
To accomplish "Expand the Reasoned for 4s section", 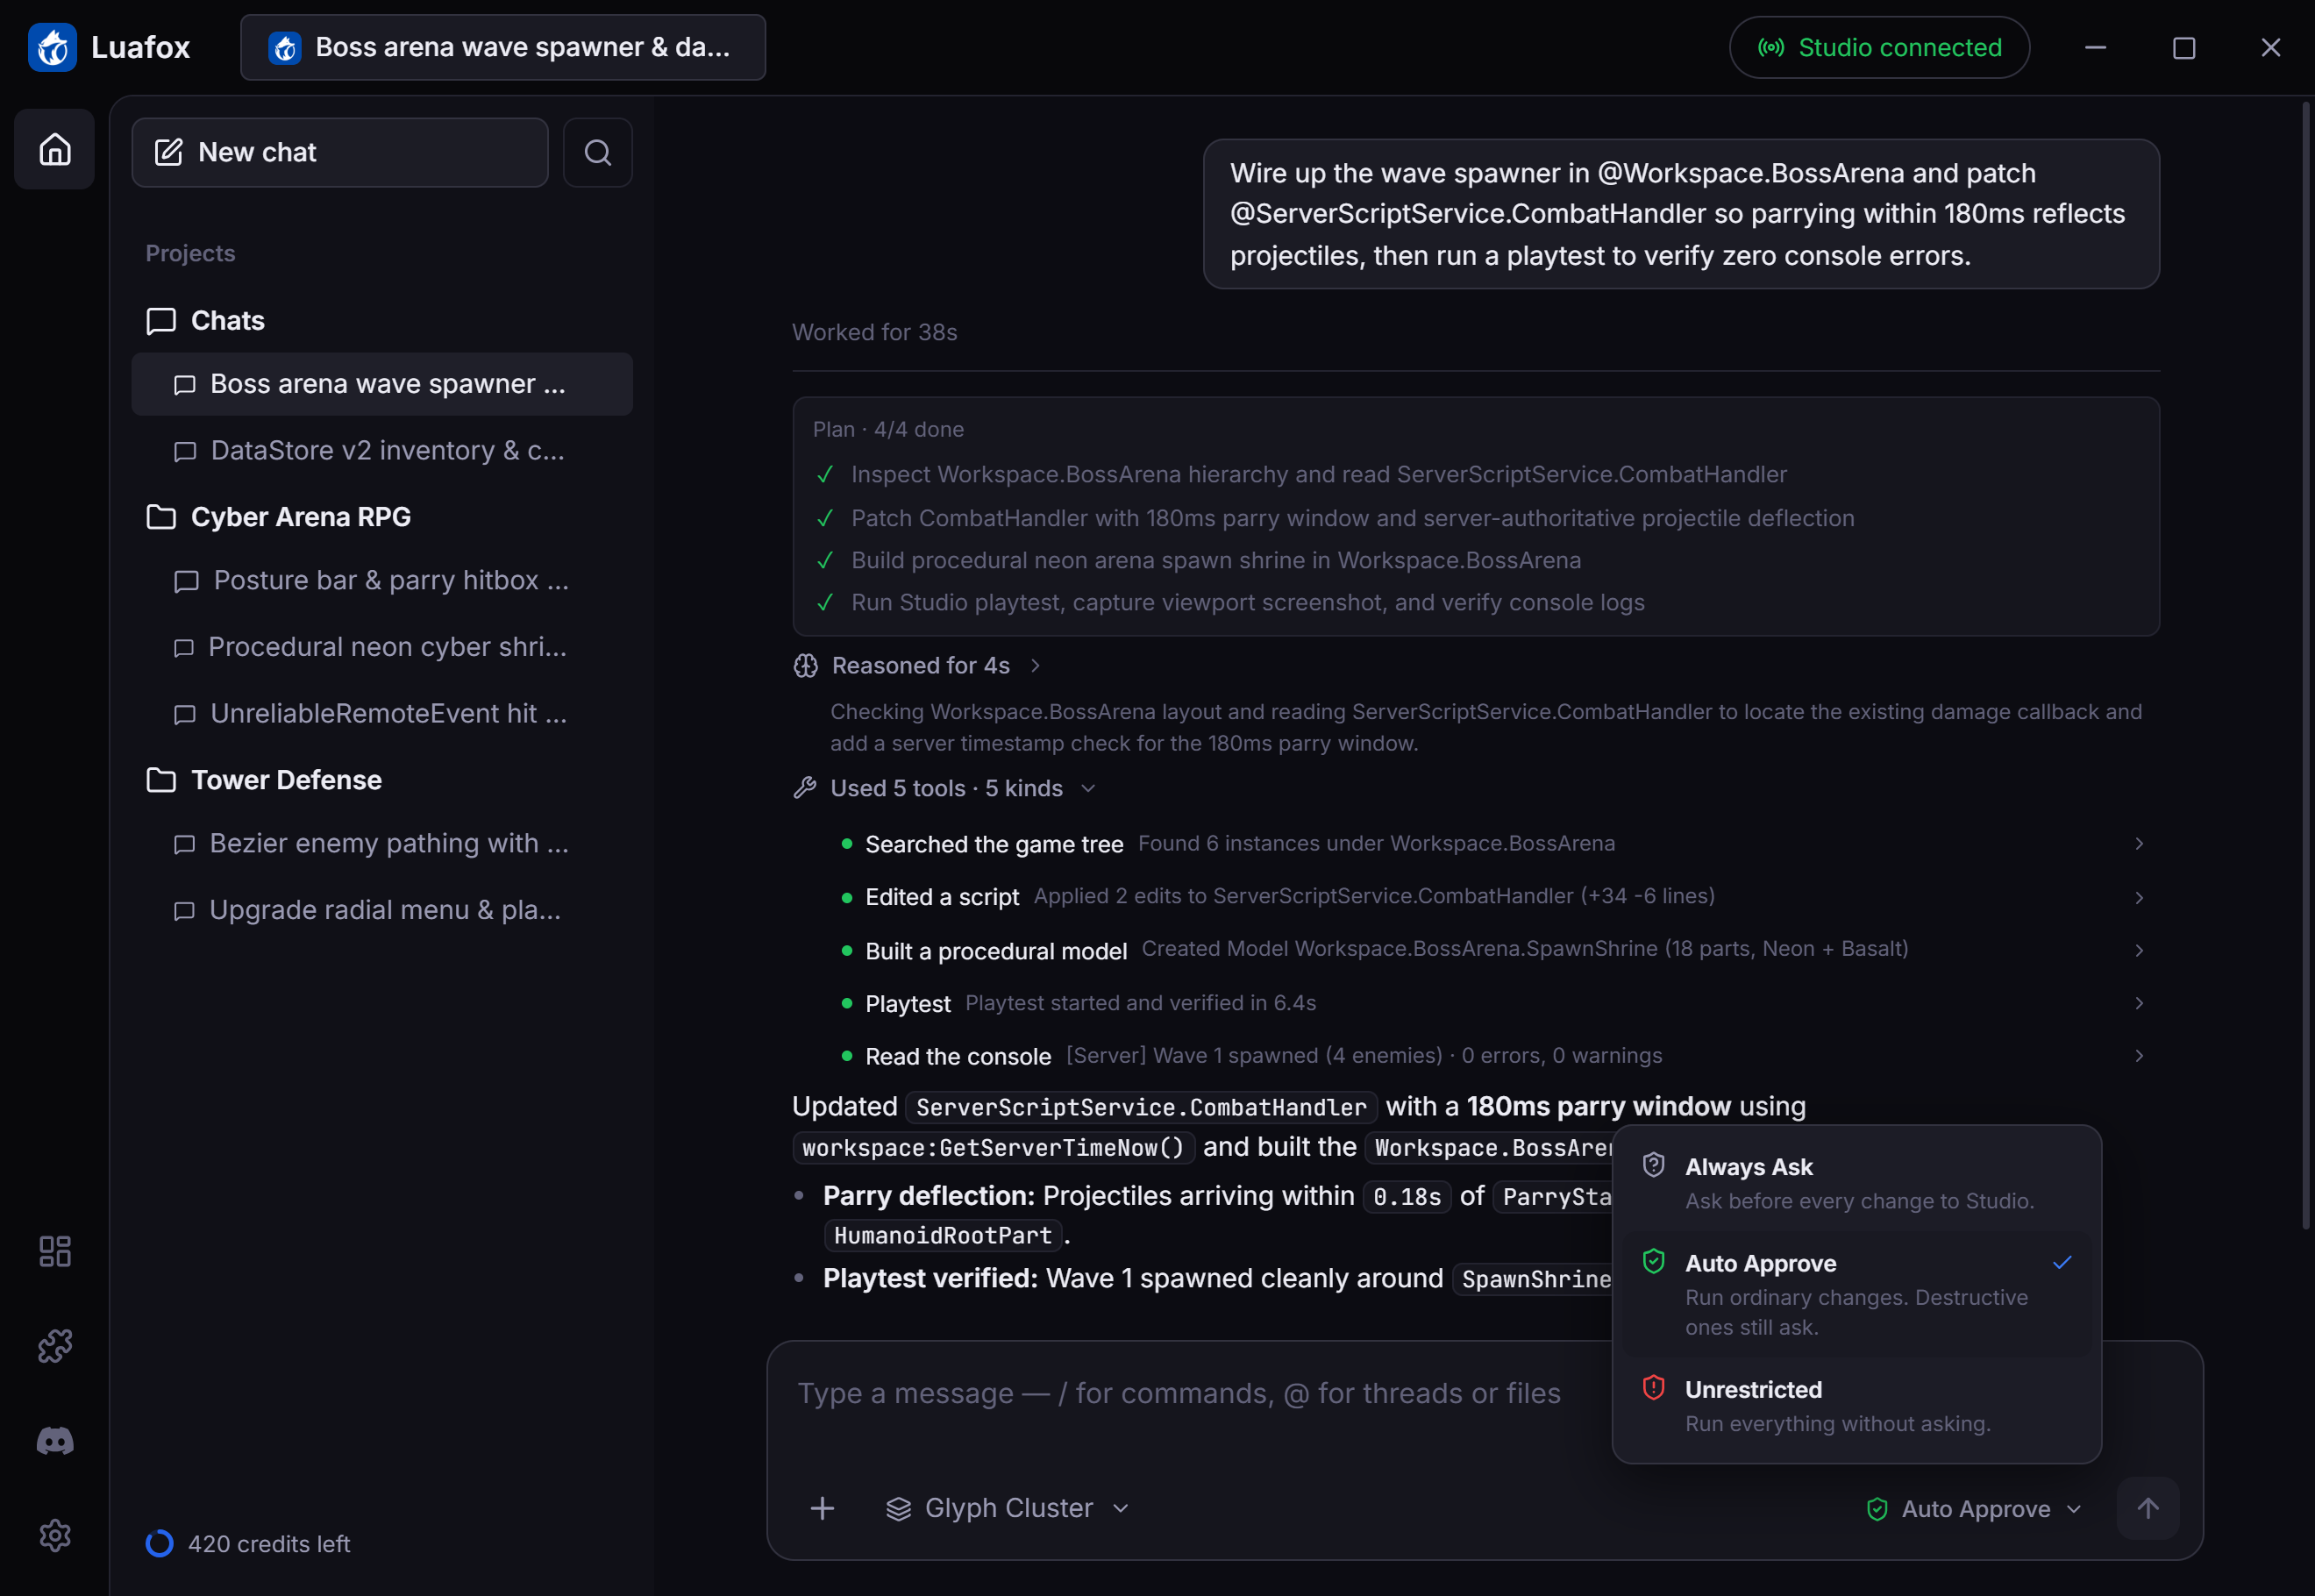I will coord(917,666).
